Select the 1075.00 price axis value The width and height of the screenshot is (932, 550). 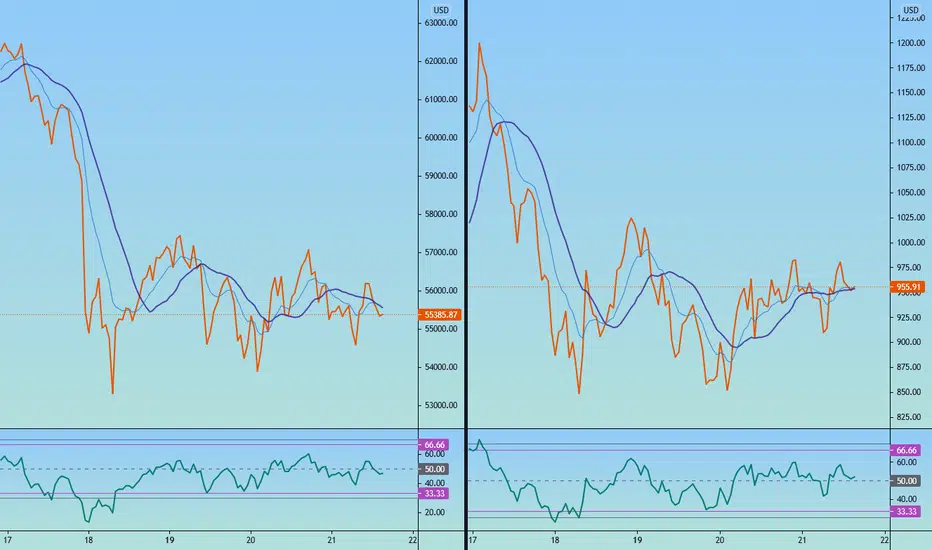point(911,168)
